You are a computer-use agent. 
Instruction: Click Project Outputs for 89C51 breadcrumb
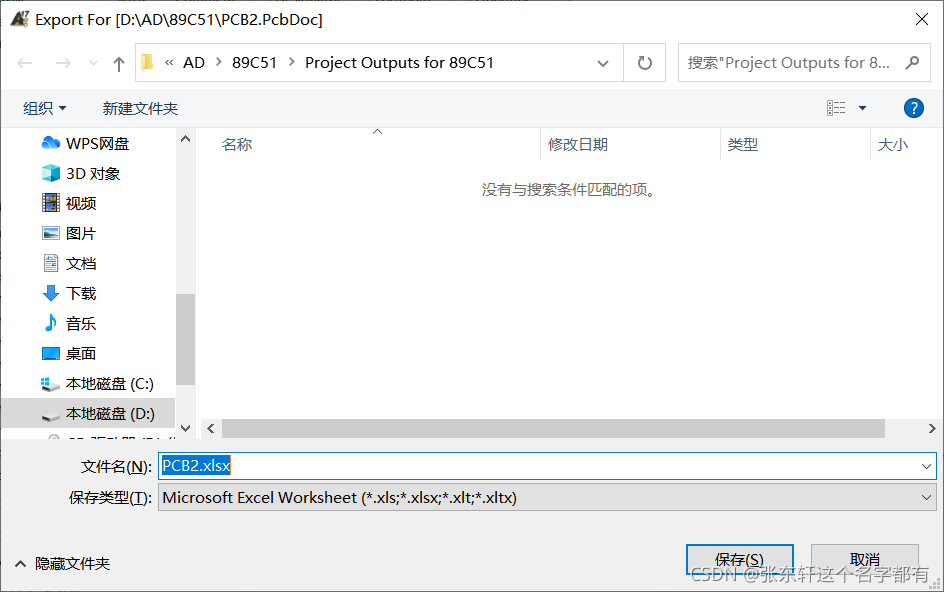399,63
